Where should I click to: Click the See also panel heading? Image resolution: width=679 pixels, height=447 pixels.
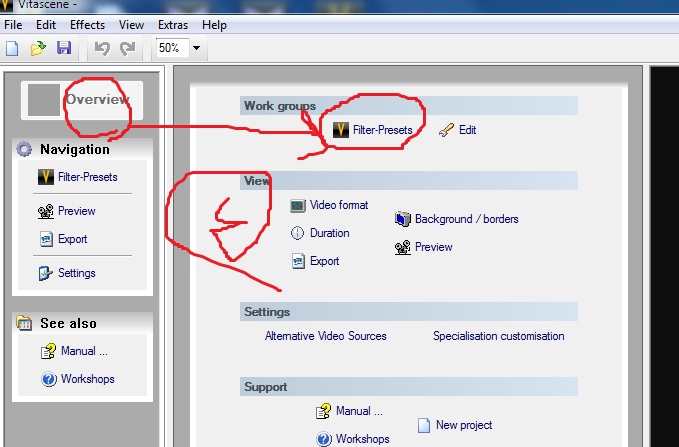pos(68,323)
